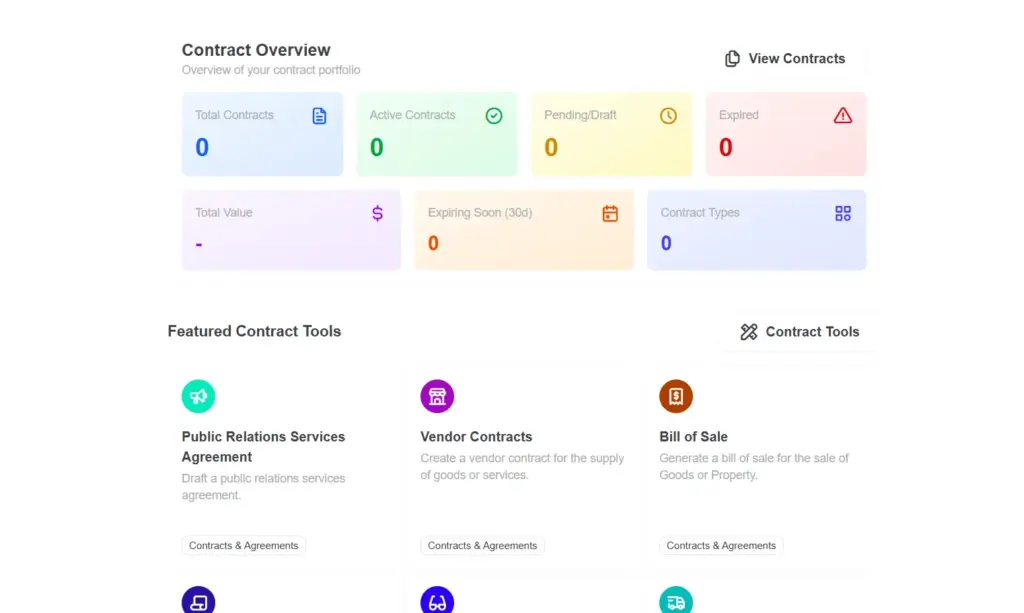Click the grid icon on Contract Types card
Viewport: 1024px width, 613px height.
(x=842, y=213)
